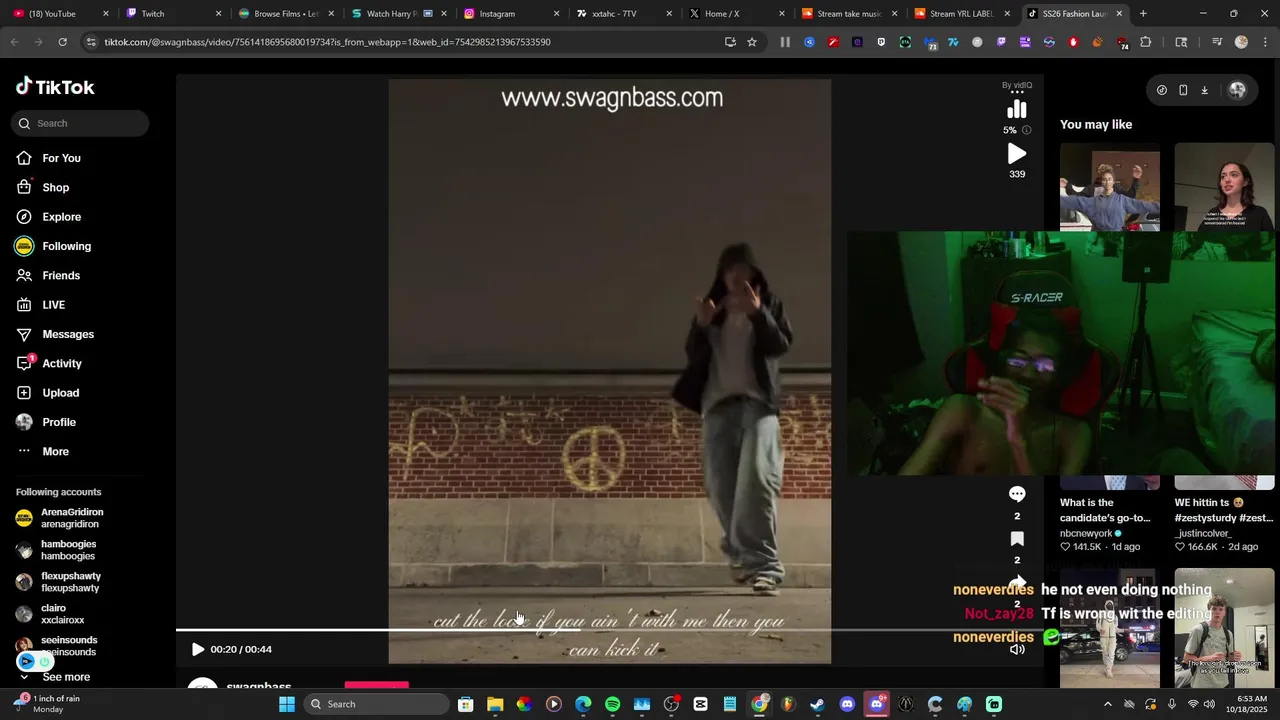Reload the current page
1280x720 pixels.
coord(62,42)
